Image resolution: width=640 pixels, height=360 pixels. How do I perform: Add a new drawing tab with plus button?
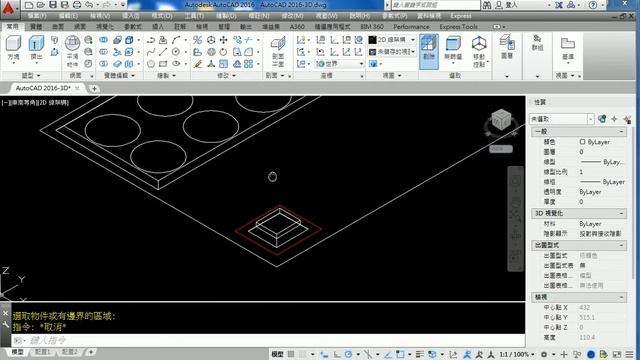pos(94,88)
